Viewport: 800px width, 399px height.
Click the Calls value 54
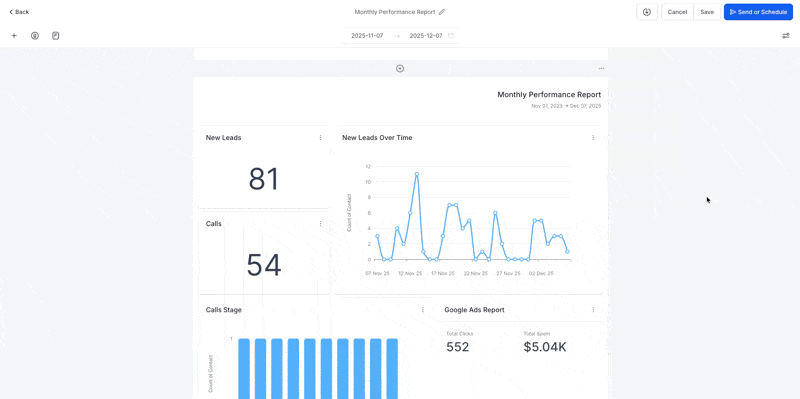point(264,265)
